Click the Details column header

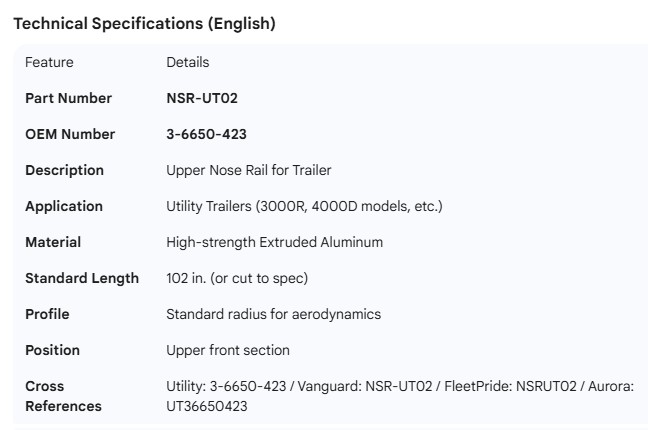[187, 62]
